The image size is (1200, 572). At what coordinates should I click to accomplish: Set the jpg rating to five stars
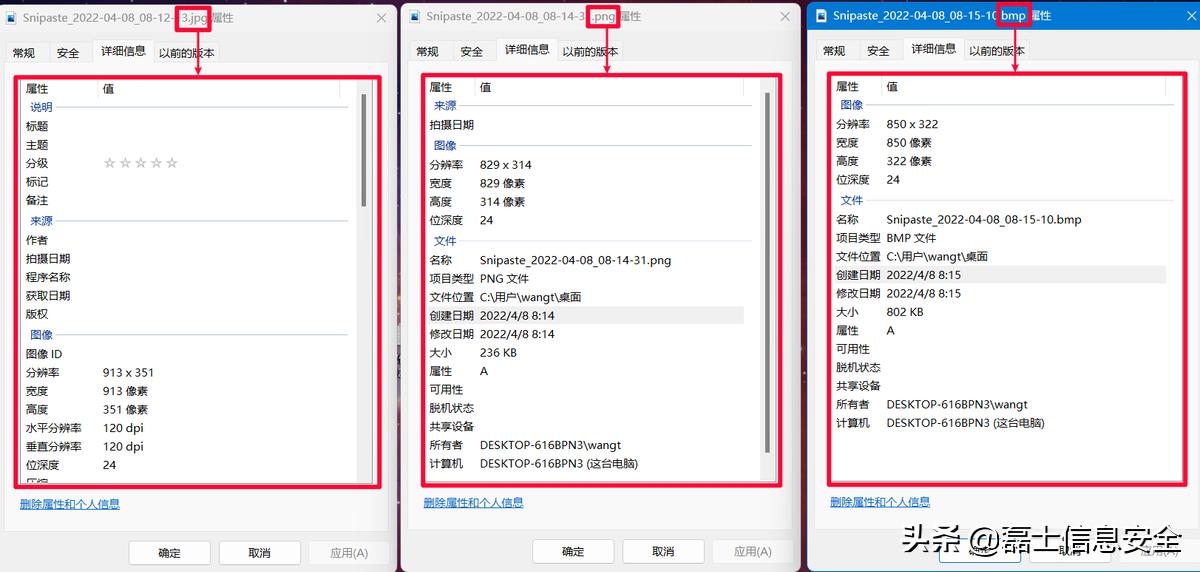tap(172, 163)
